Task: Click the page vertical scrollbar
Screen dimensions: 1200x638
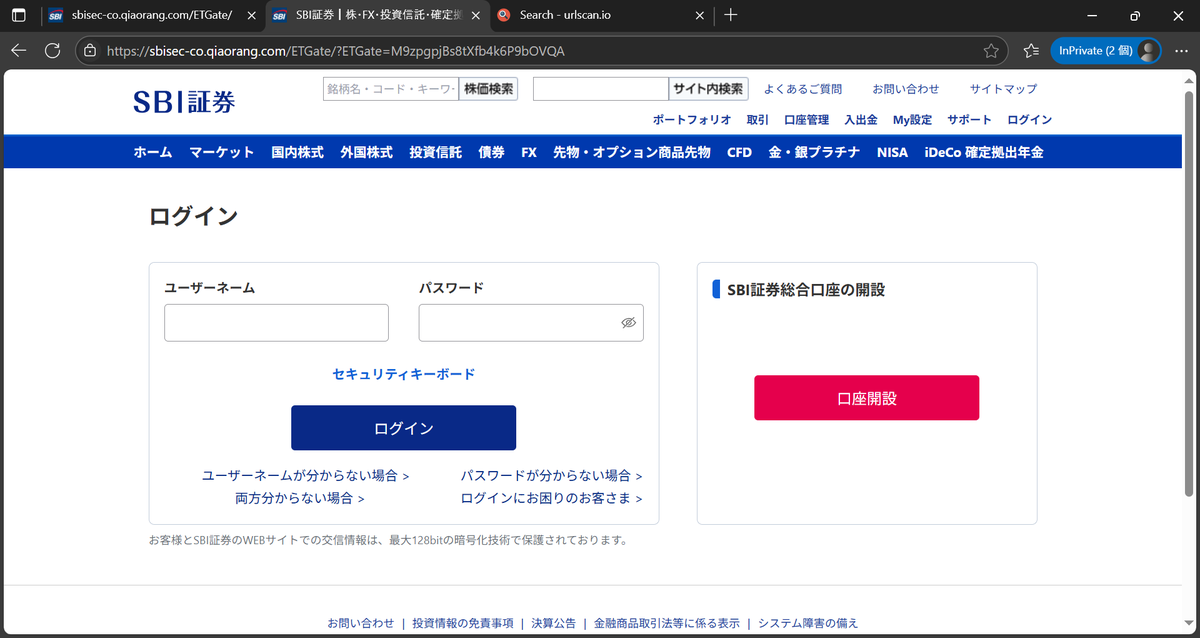Action: [x=1189, y=295]
